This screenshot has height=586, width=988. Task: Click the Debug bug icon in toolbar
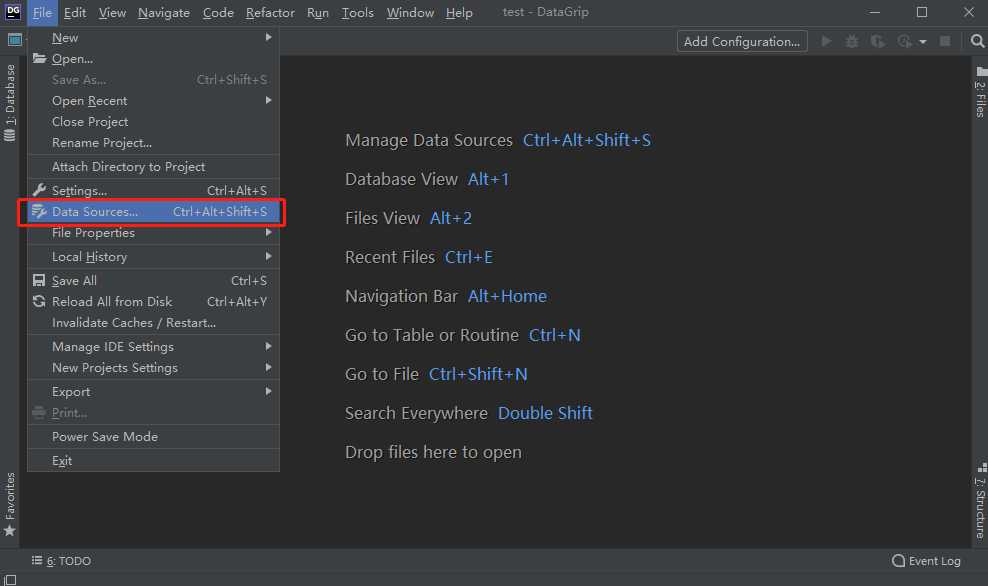point(852,41)
